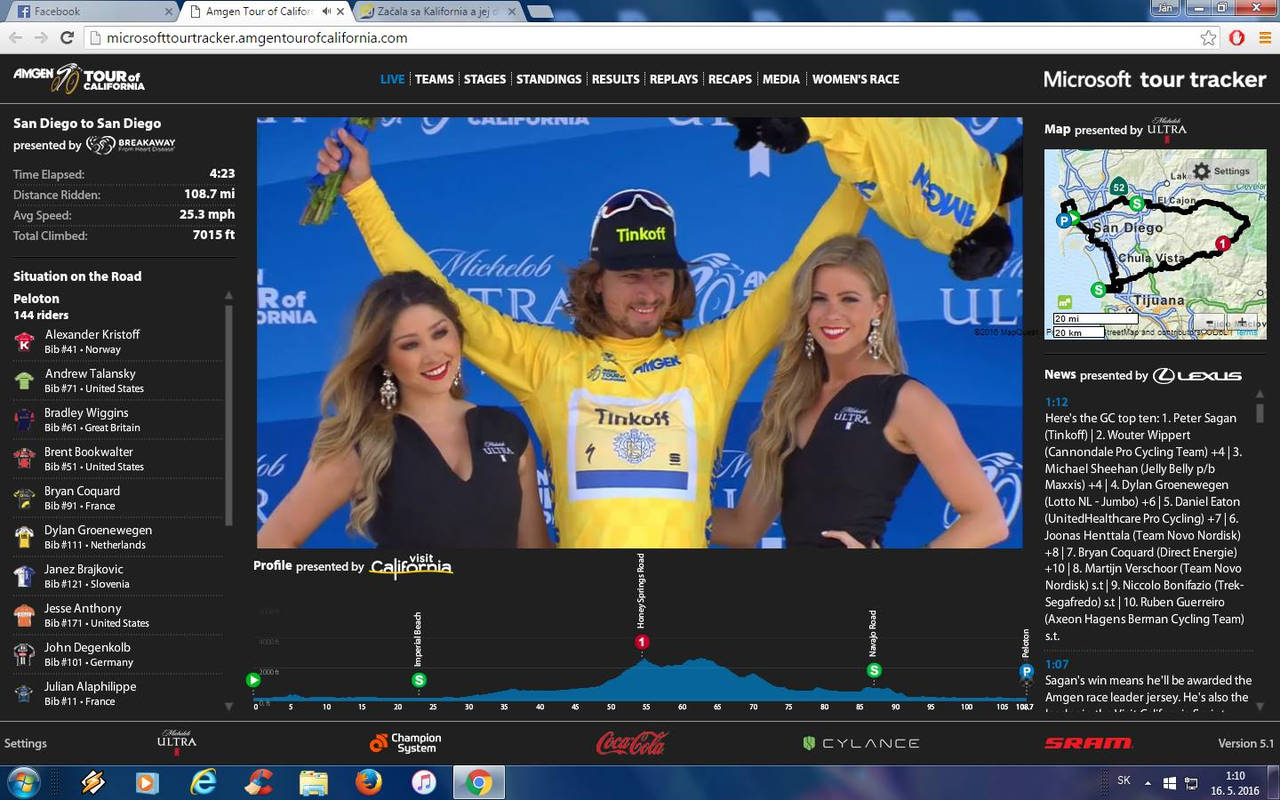Viewport: 1280px width, 800px height.
Task: Click Peloton P marker on profile
Action: pos(1026,671)
